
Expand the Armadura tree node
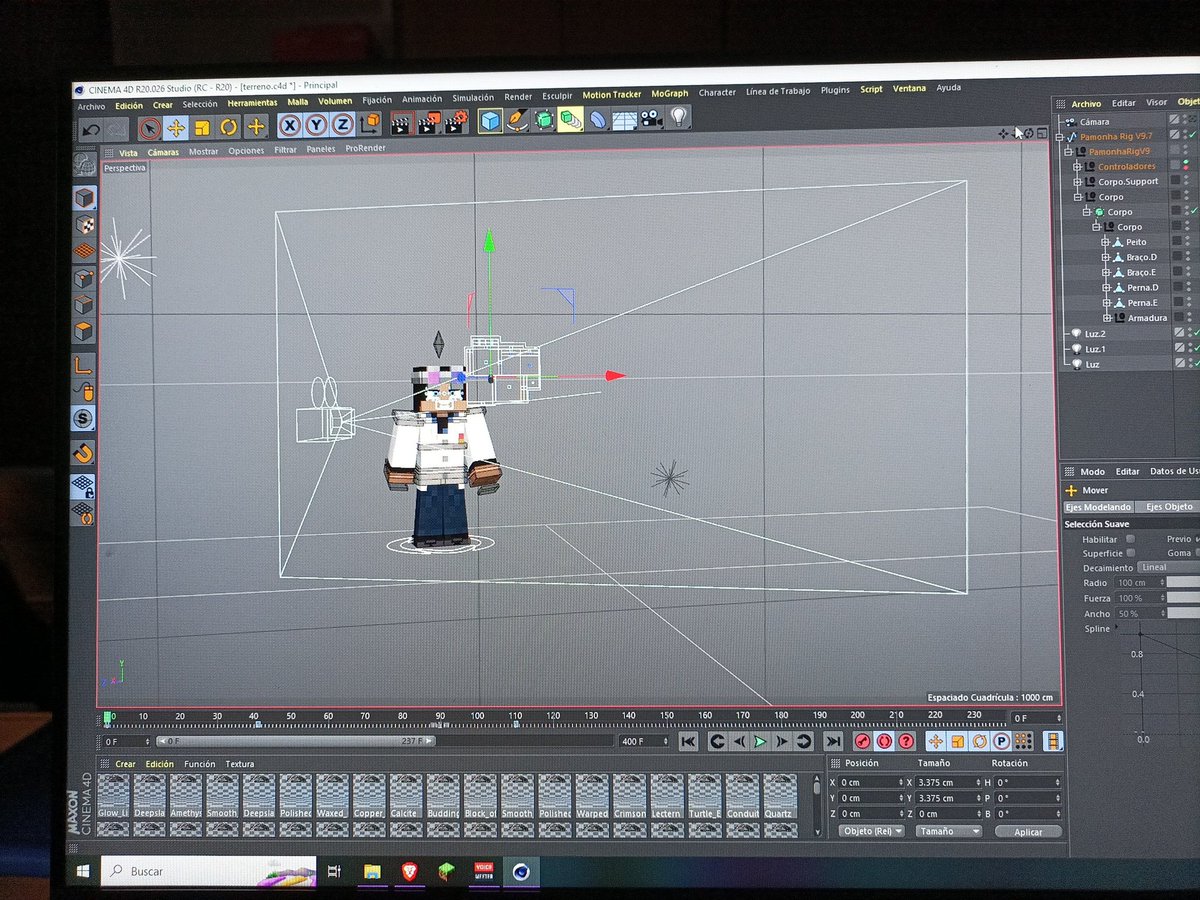click(x=1106, y=318)
